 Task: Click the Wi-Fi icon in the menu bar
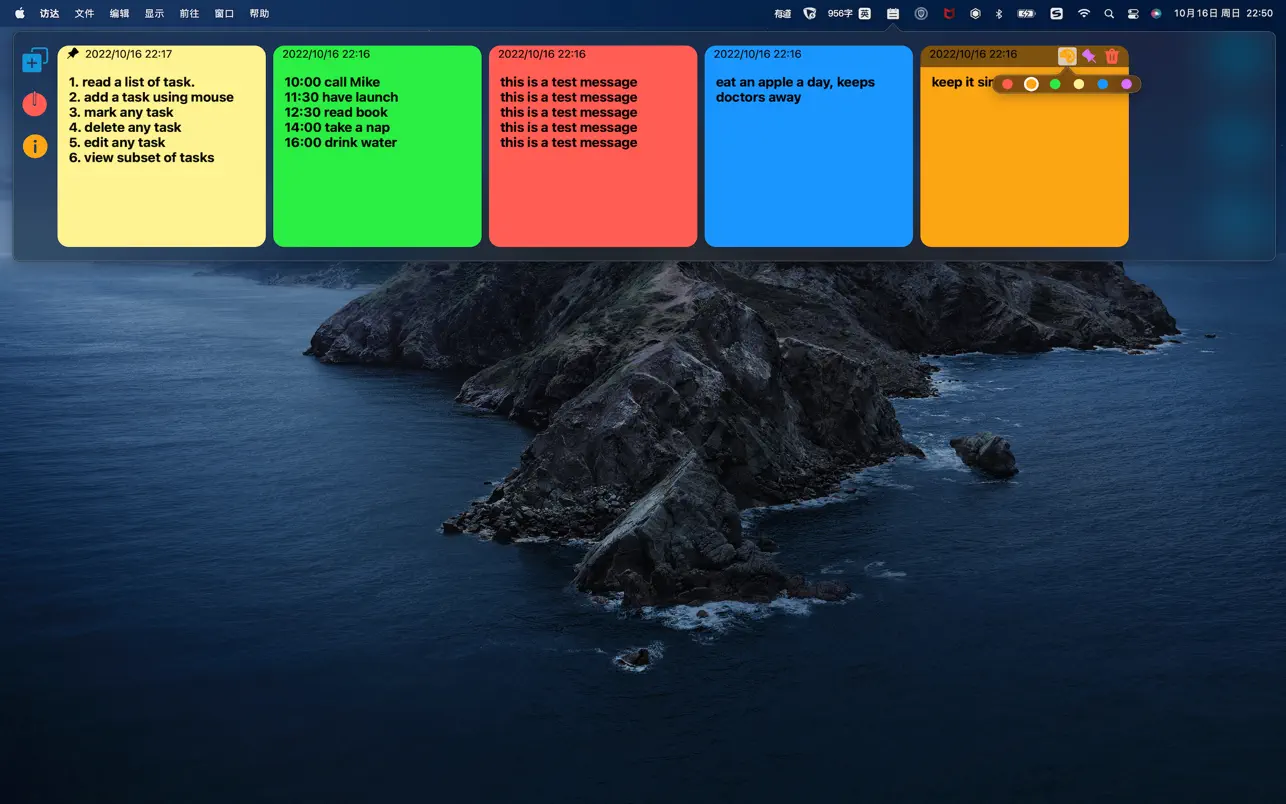pos(1084,13)
